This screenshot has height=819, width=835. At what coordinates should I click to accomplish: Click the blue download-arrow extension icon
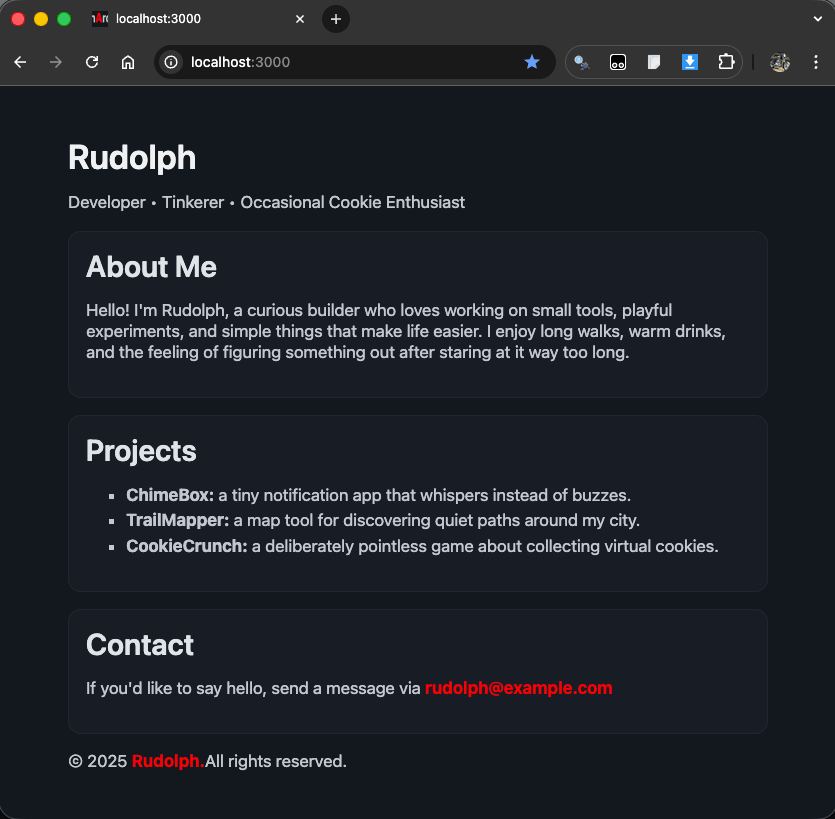pos(690,62)
